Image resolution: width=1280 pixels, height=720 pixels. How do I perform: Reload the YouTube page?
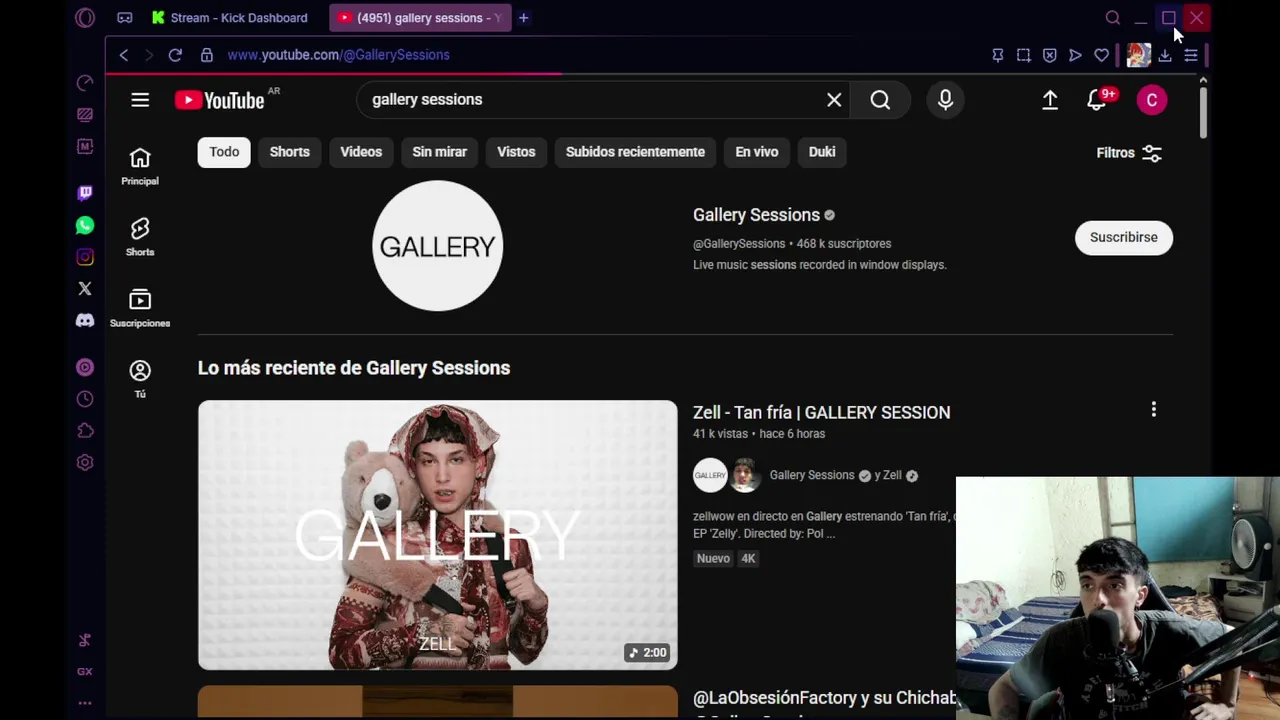coord(175,55)
